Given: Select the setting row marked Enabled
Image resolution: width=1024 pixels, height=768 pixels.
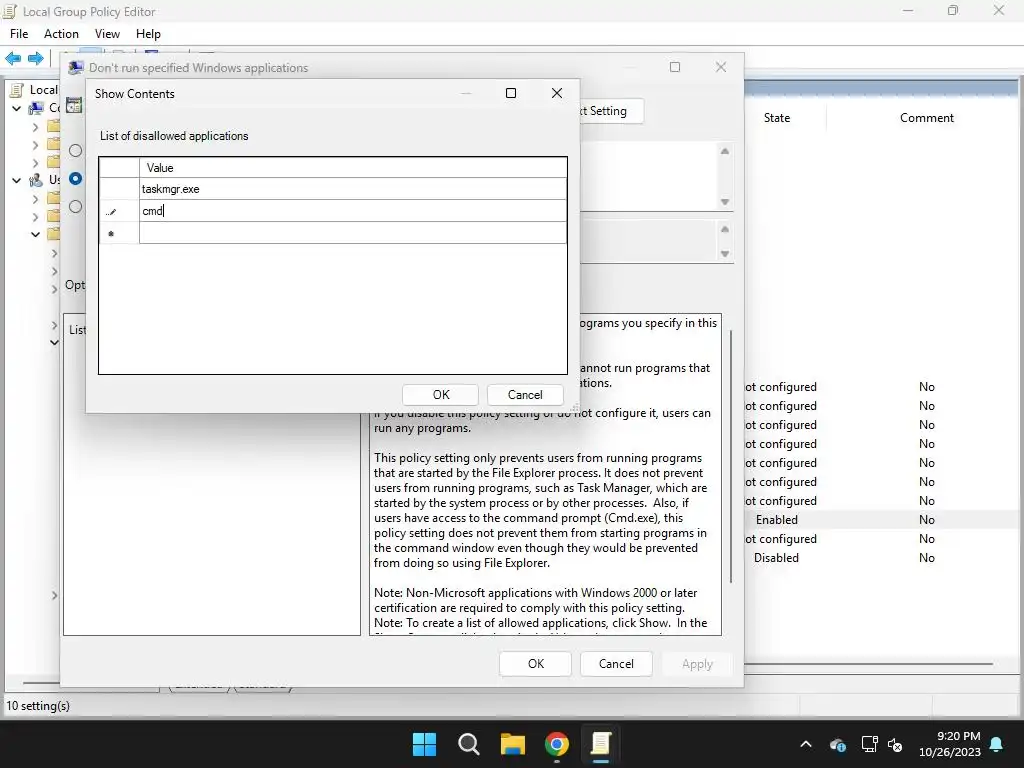Looking at the screenshot, I should (882, 520).
